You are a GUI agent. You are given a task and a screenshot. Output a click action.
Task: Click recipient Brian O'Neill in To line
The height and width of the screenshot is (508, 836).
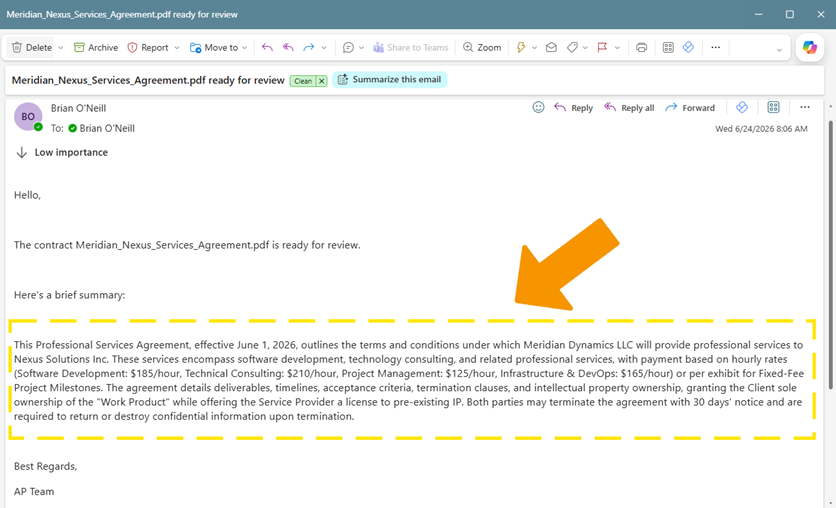tap(107, 128)
